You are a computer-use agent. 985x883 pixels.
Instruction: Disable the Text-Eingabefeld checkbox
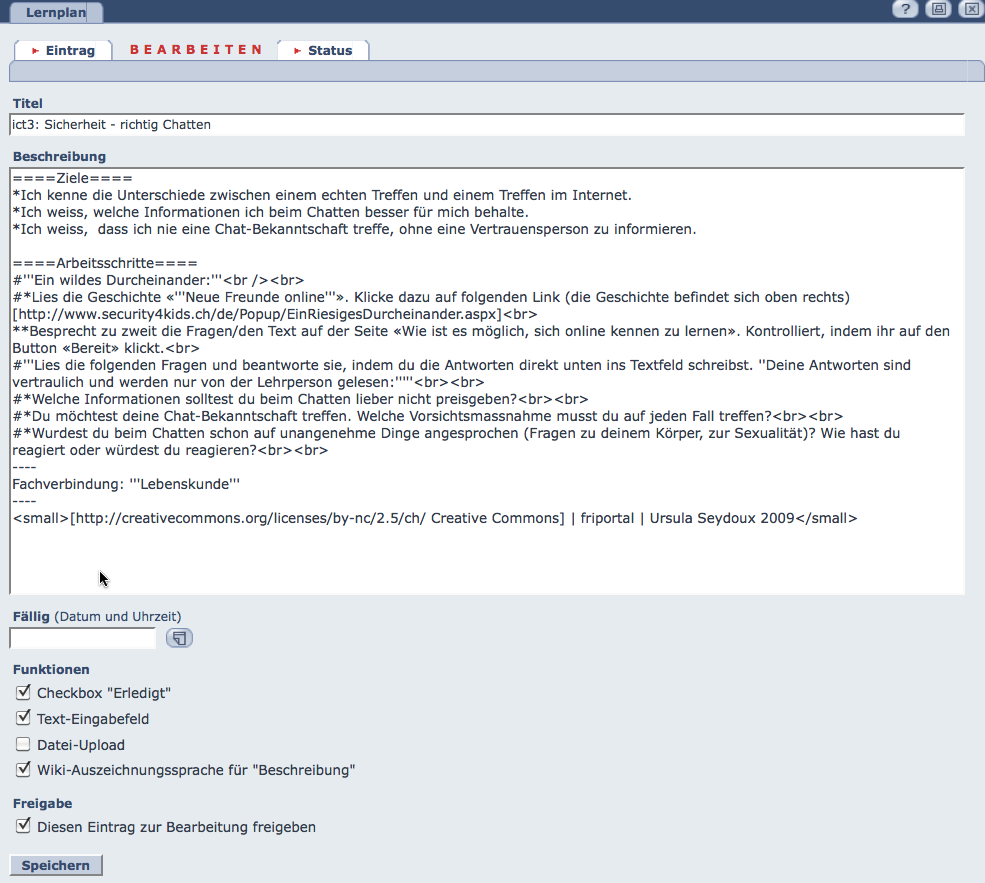click(23, 718)
